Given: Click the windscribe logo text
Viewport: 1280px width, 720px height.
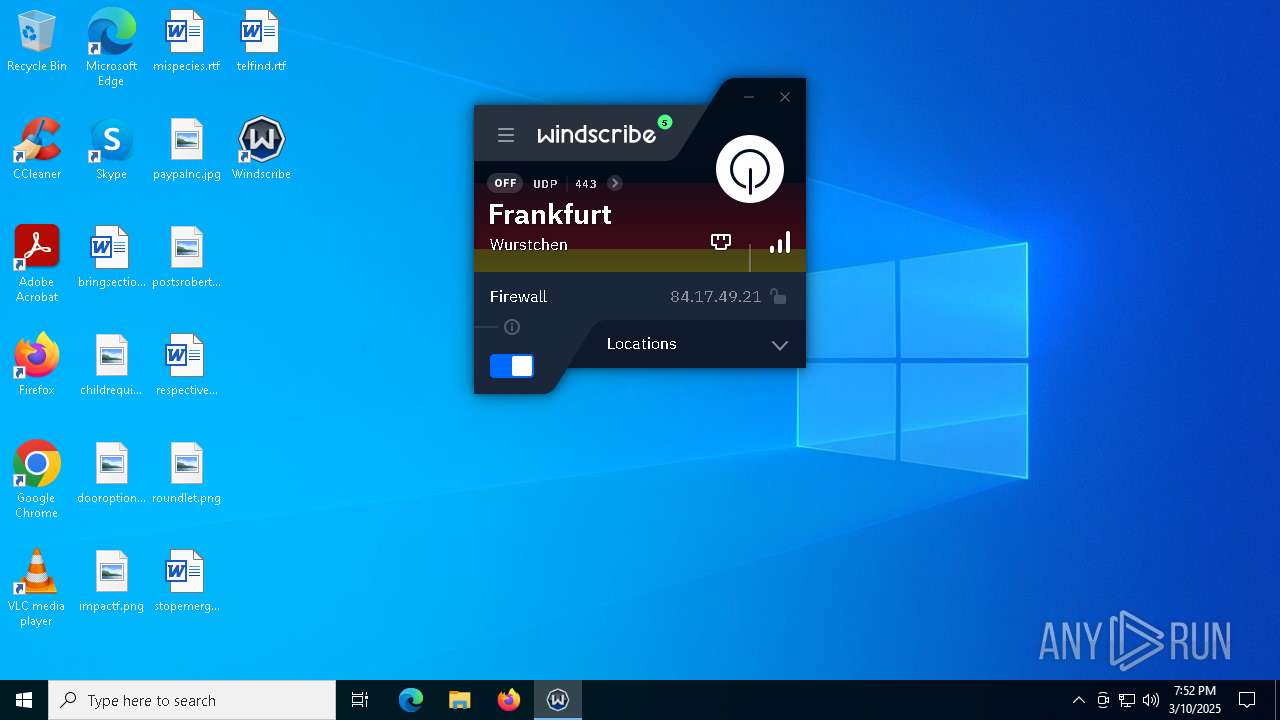Looking at the screenshot, I should pos(597,134).
